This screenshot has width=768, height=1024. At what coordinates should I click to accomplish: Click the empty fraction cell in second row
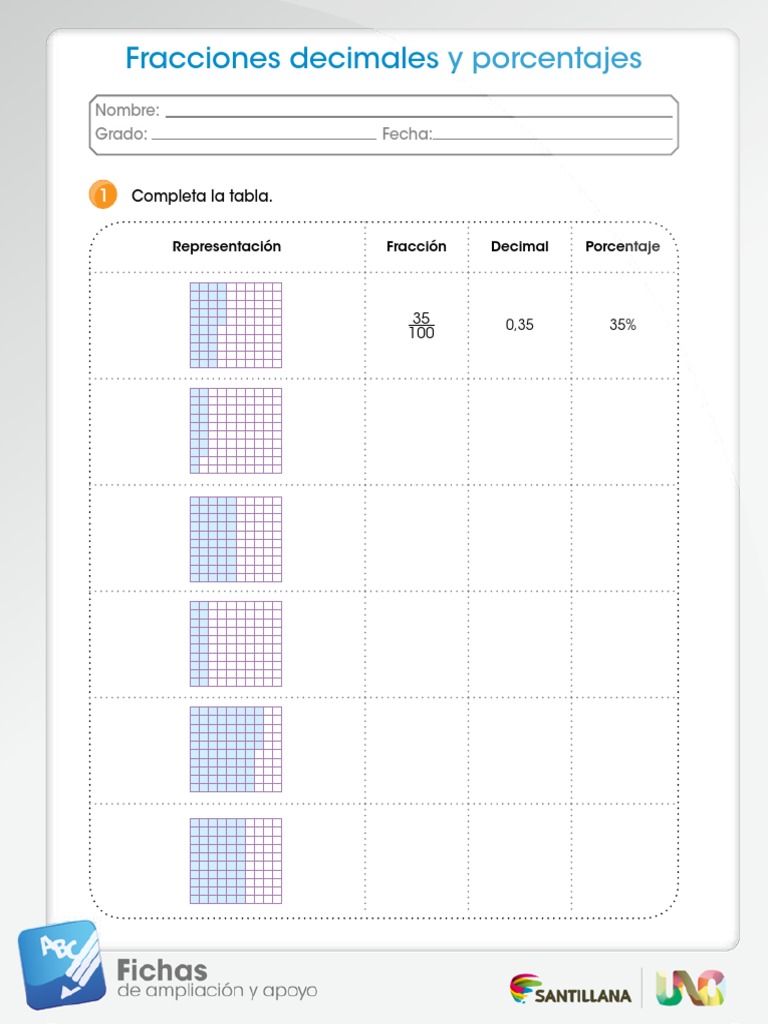(x=417, y=431)
